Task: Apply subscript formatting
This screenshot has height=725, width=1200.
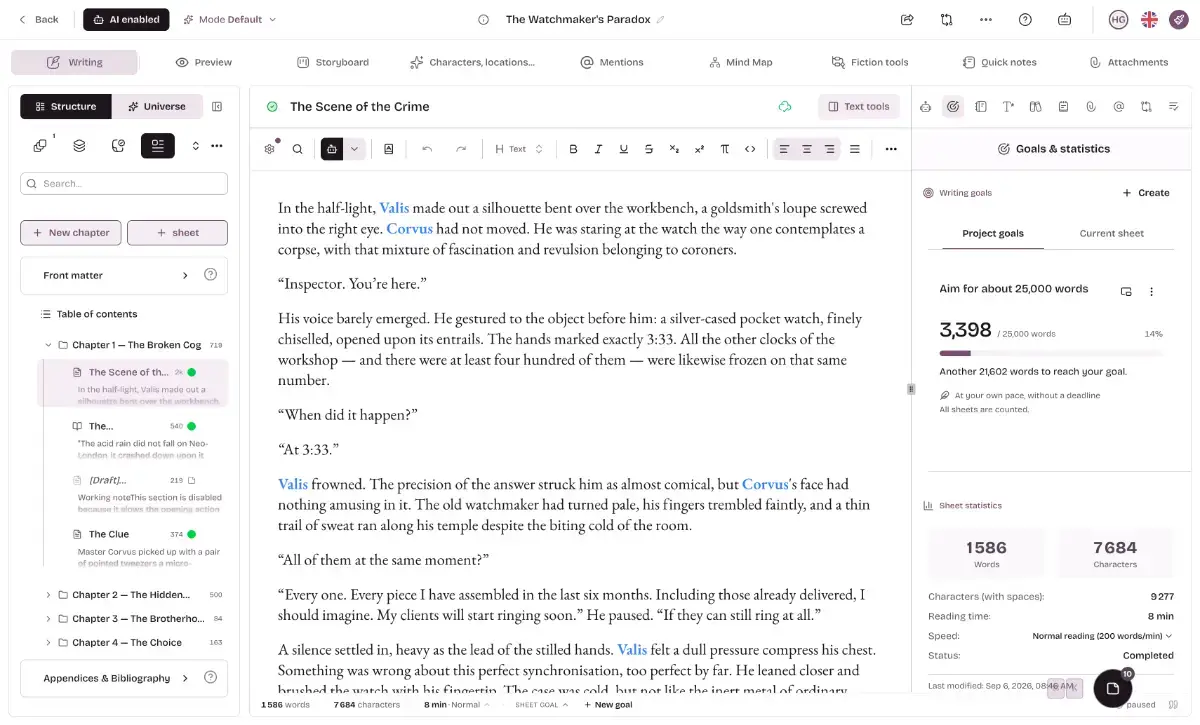Action: [x=674, y=149]
